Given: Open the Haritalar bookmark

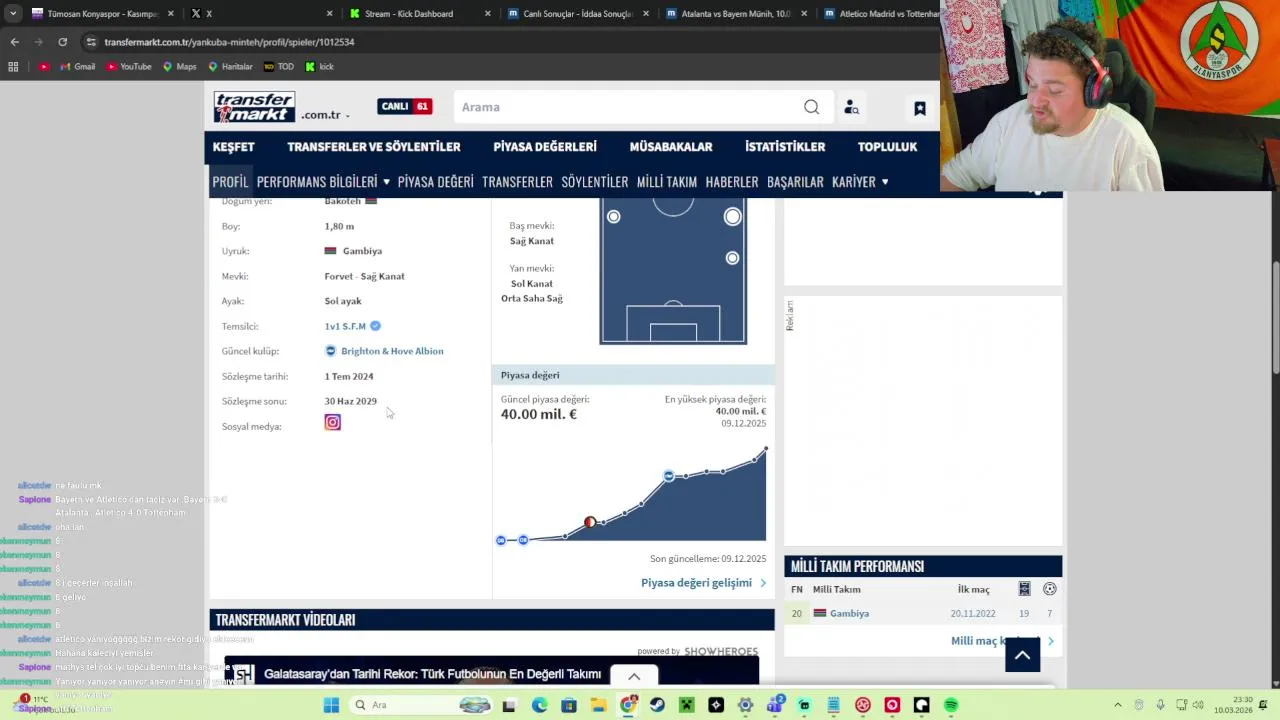Looking at the screenshot, I should coord(230,67).
